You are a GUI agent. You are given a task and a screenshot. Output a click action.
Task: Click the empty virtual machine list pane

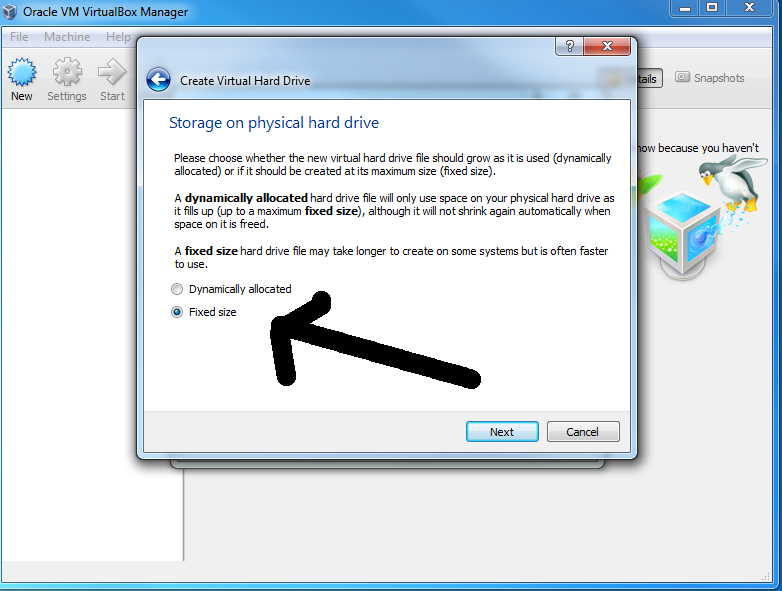point(70,334)
